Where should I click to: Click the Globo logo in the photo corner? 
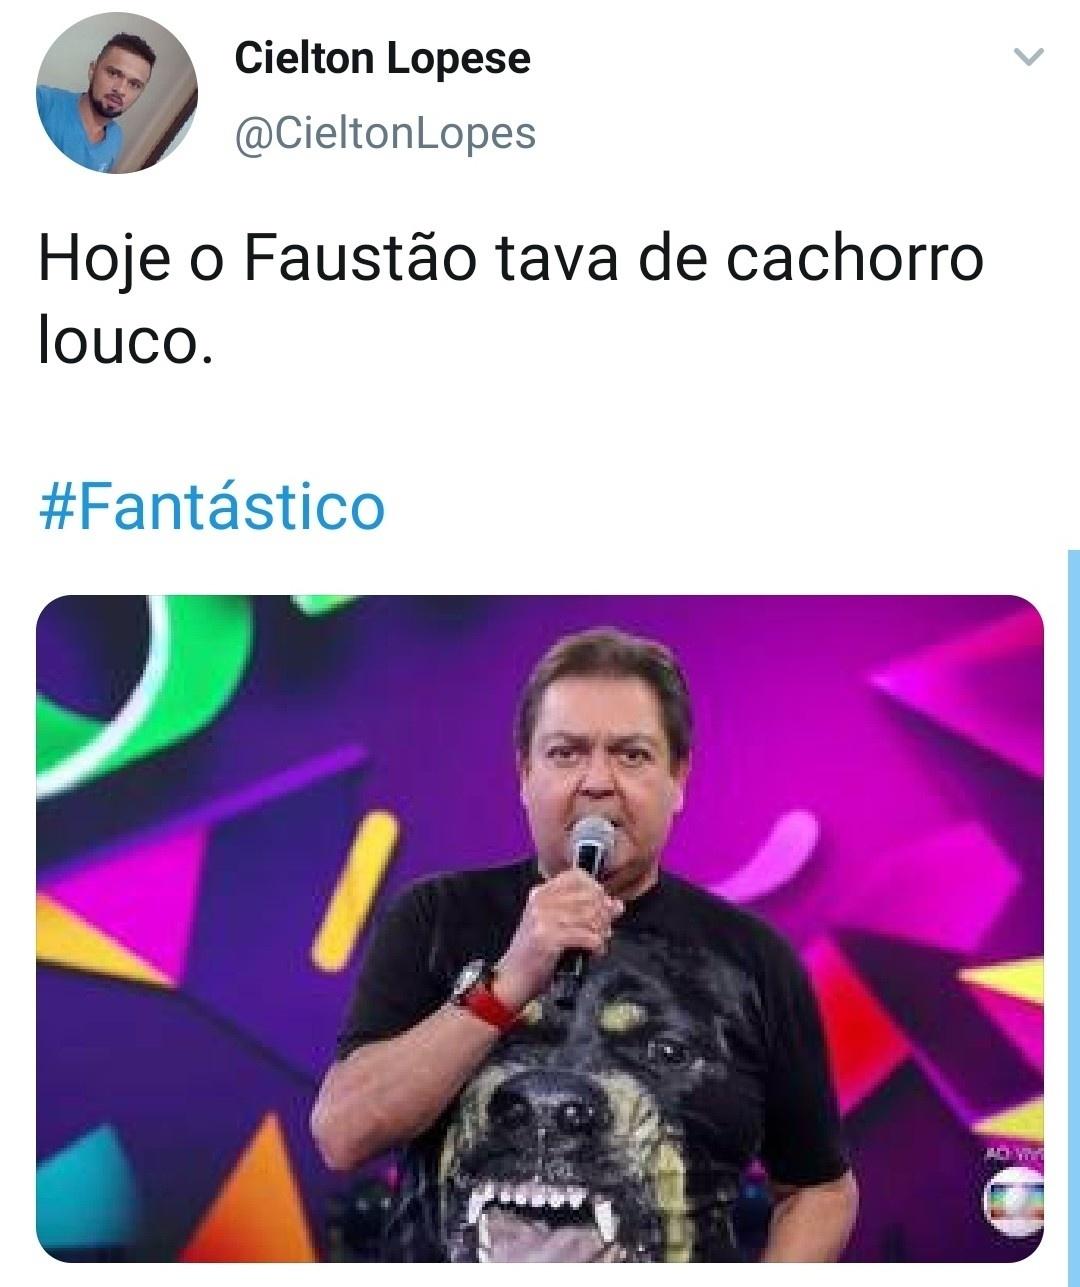[x=1012, y=1201]
